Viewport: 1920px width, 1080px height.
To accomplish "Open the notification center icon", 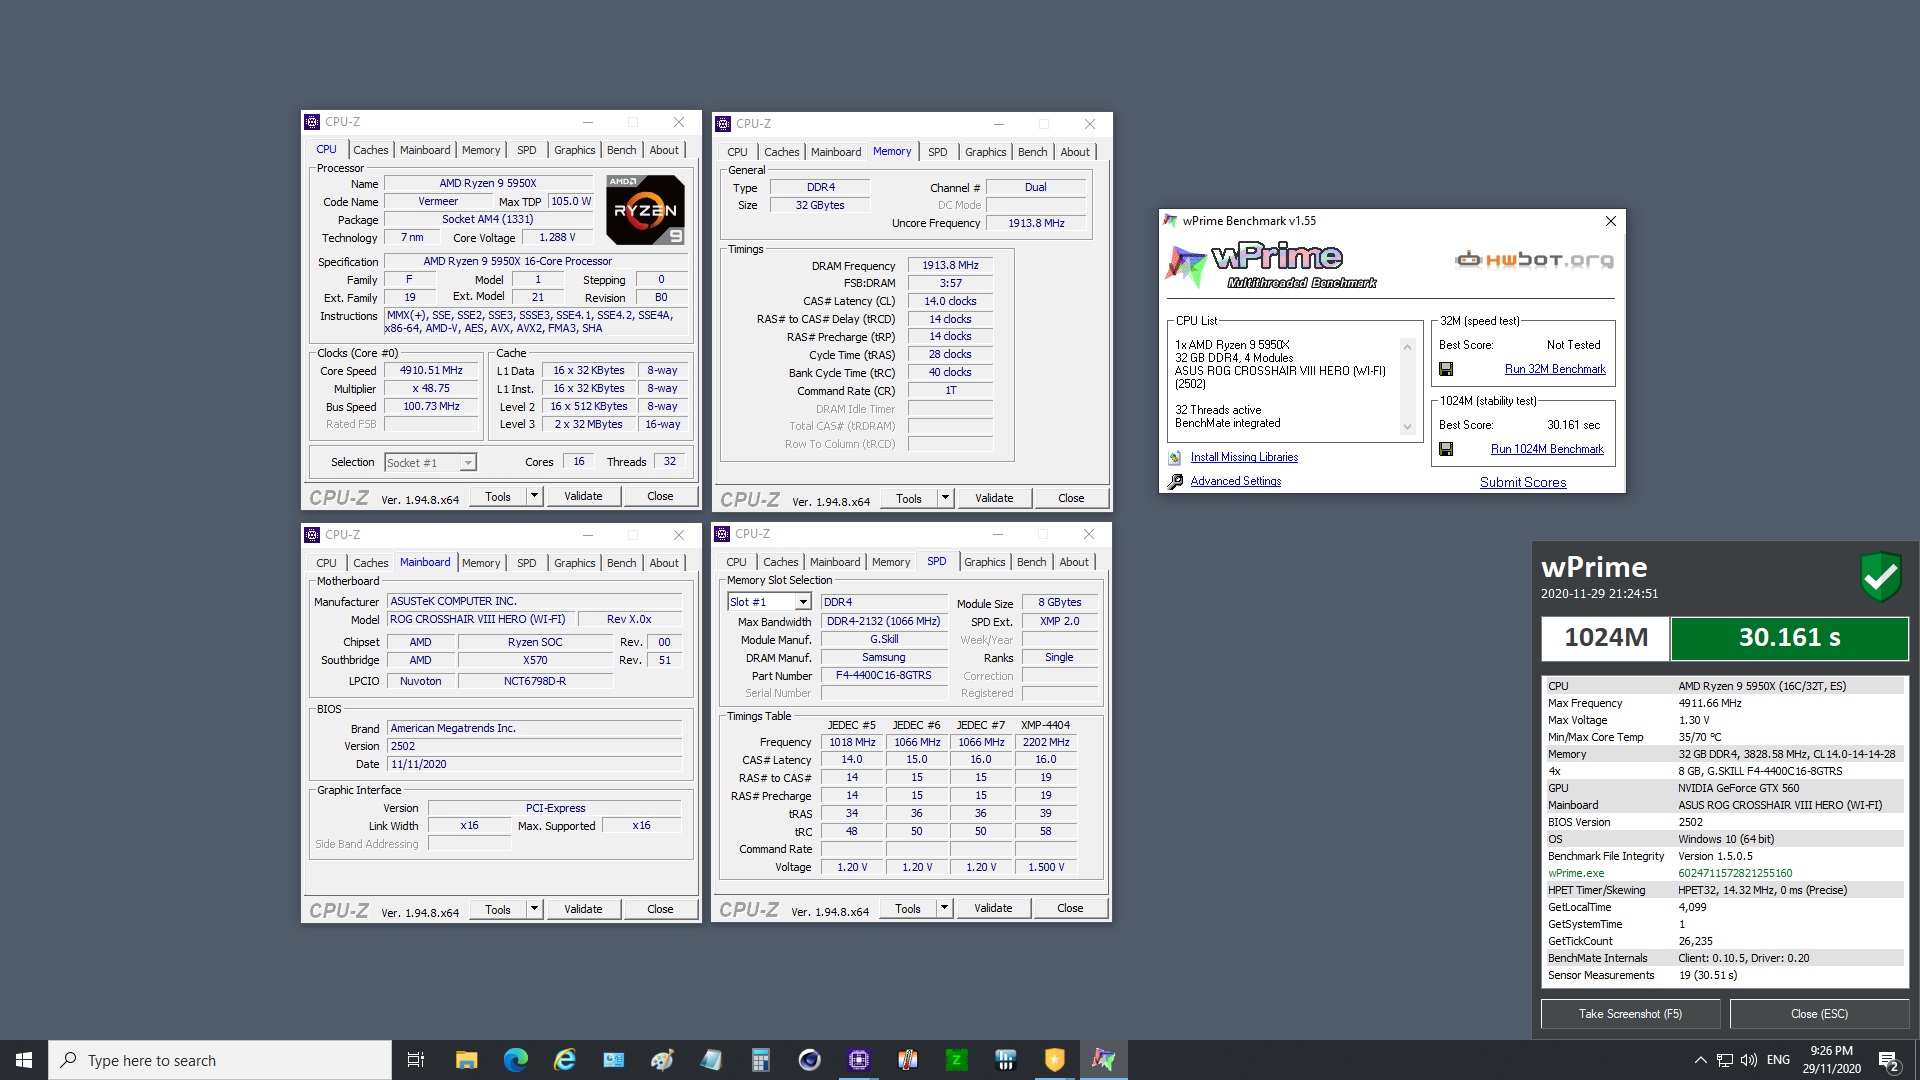I will point(1889,1060).
